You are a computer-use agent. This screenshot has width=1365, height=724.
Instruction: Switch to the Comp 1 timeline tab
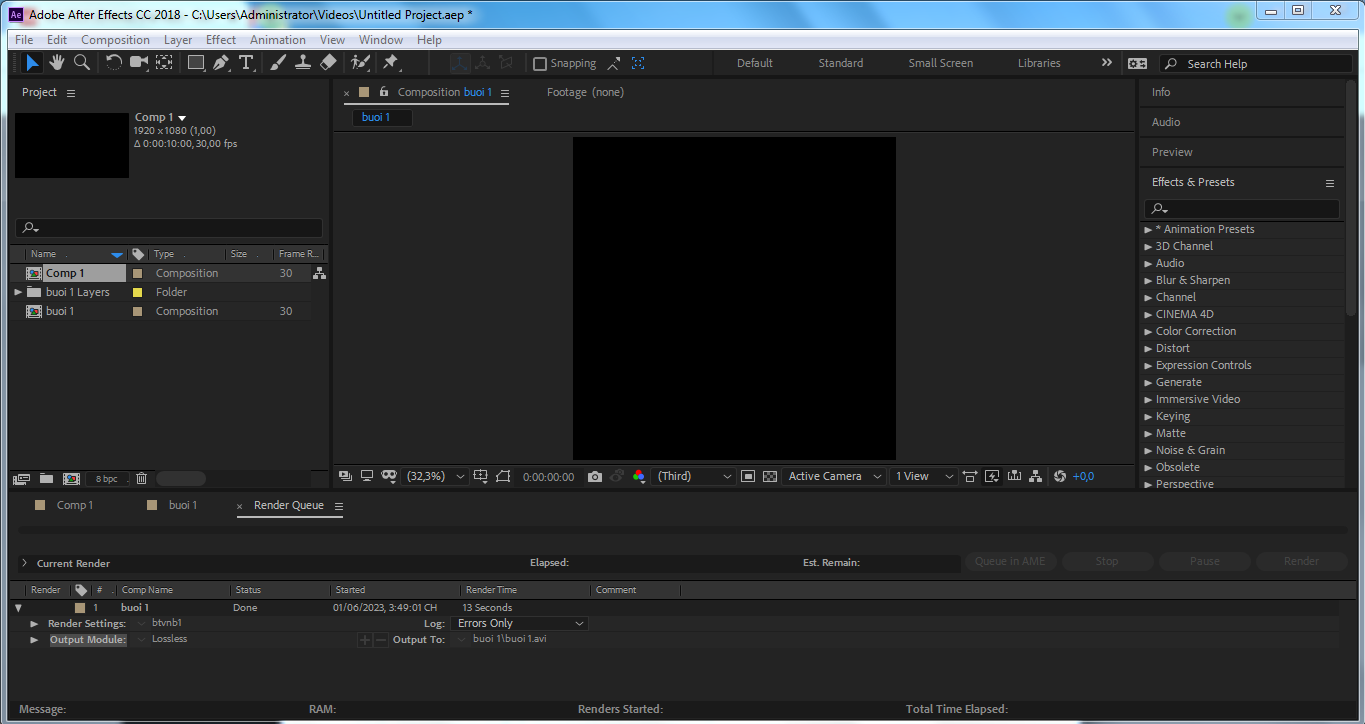click(74, 506)
